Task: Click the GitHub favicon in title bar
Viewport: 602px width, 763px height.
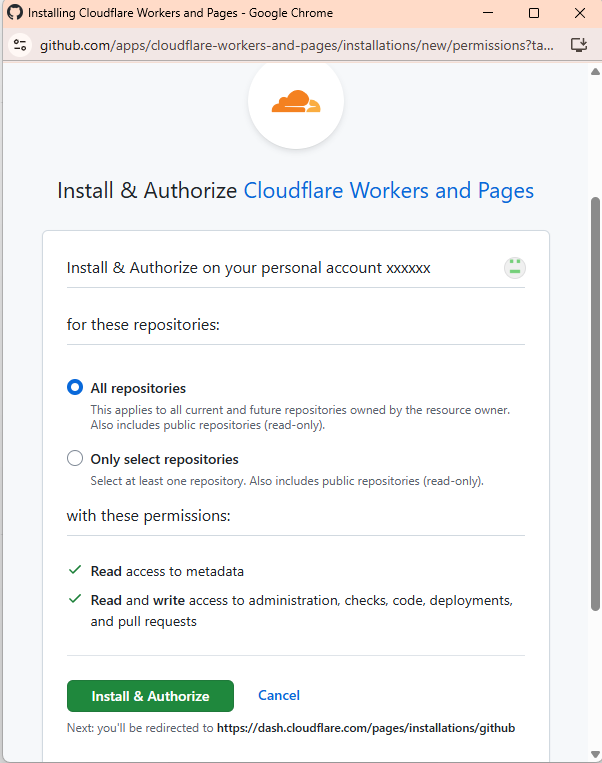Action: (x=15, y=12)
